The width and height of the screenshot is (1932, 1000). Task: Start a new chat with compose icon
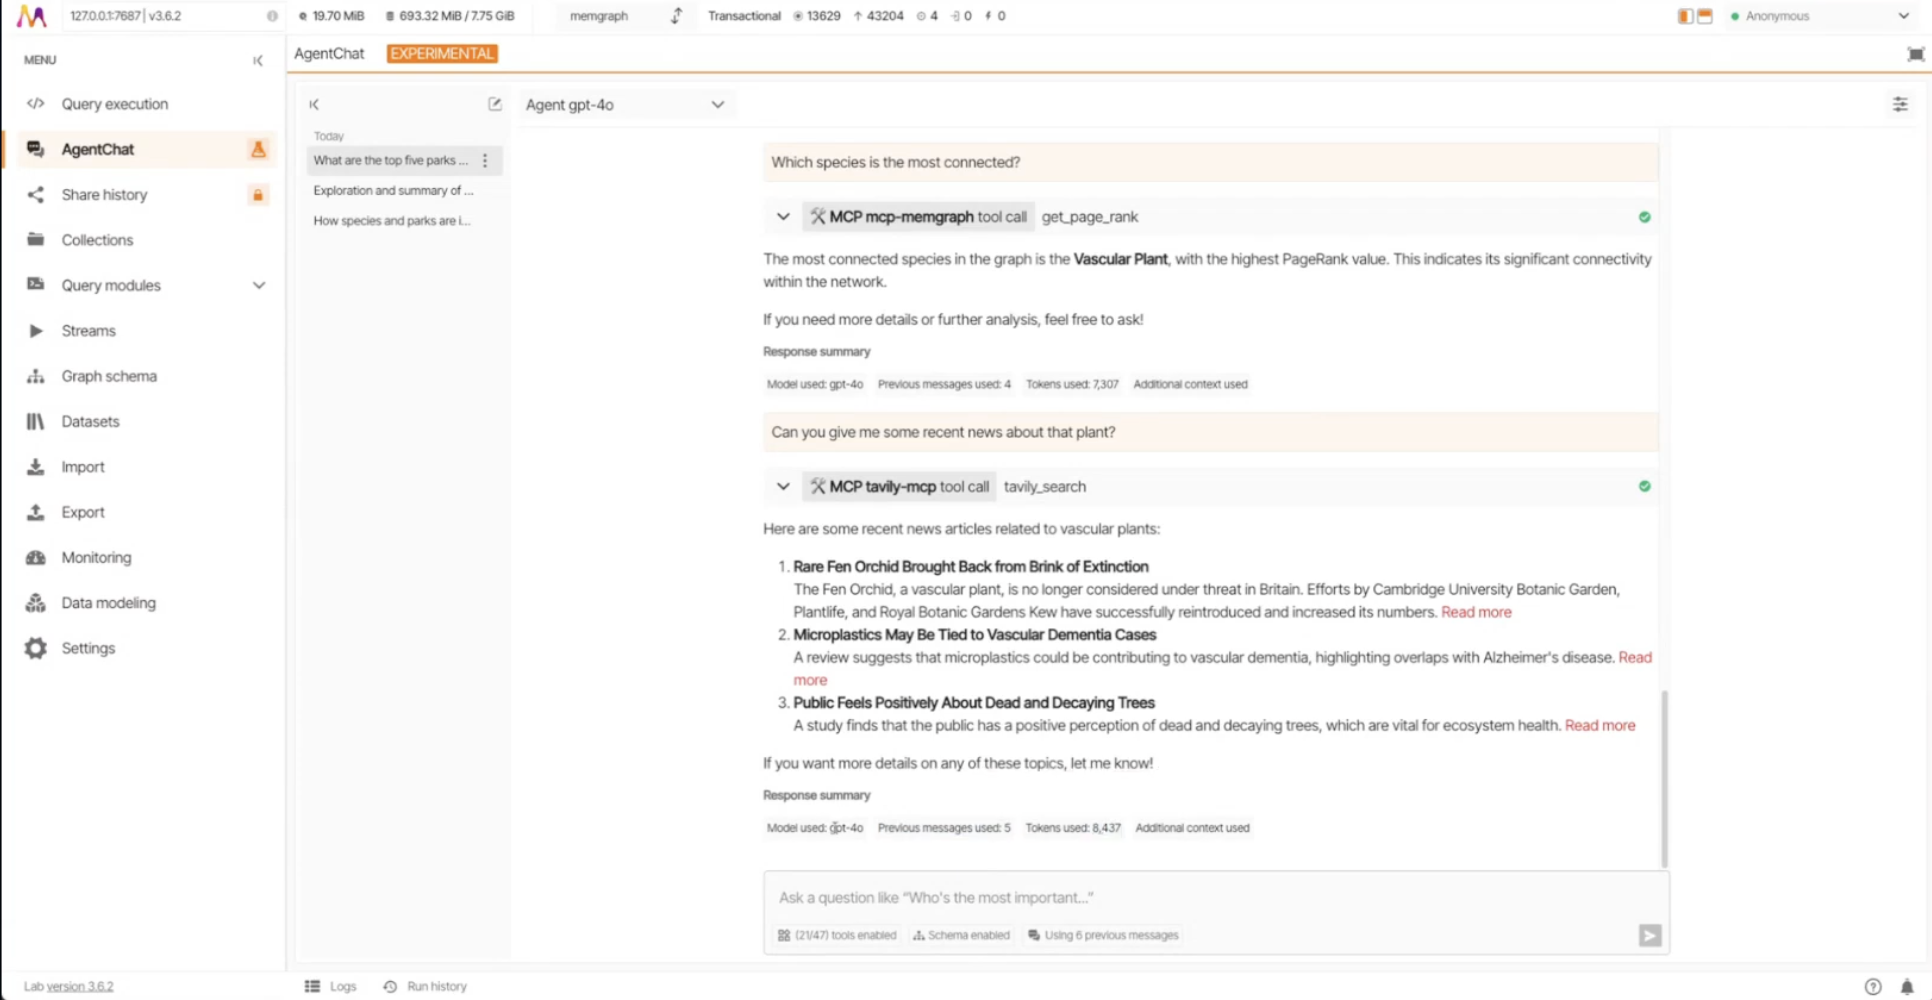point(495,104)
